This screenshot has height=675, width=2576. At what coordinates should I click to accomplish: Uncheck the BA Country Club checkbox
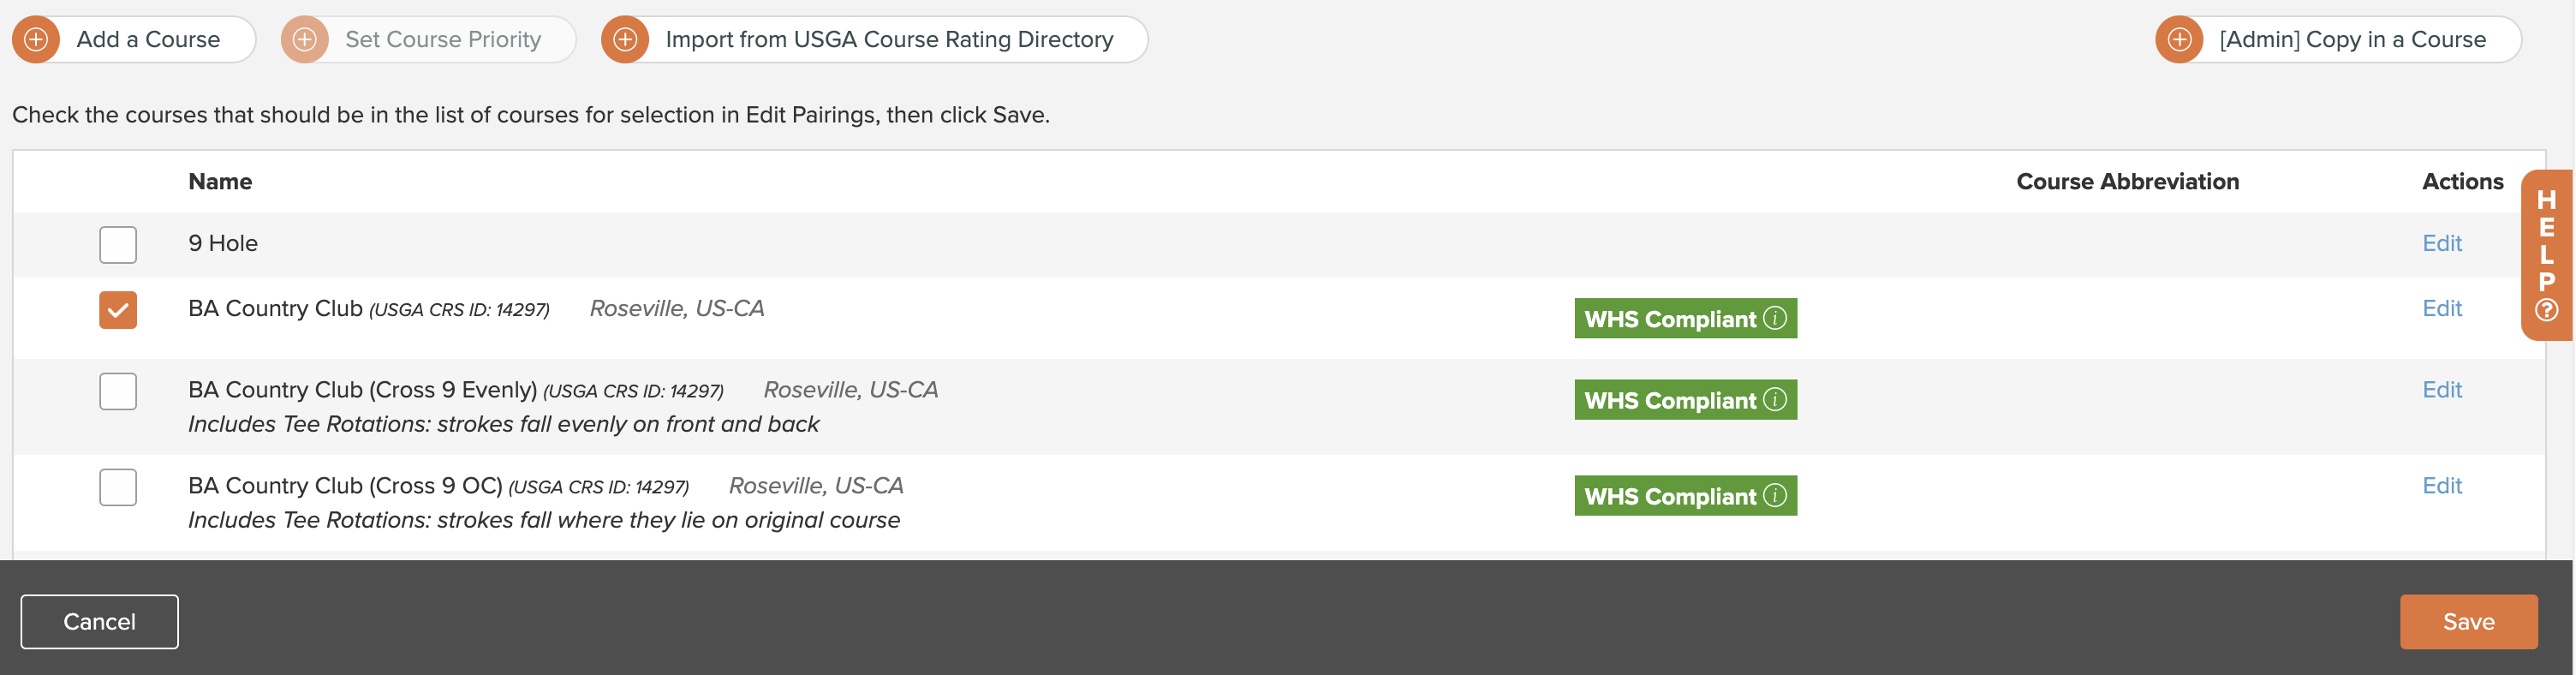[x=118, y=310]
